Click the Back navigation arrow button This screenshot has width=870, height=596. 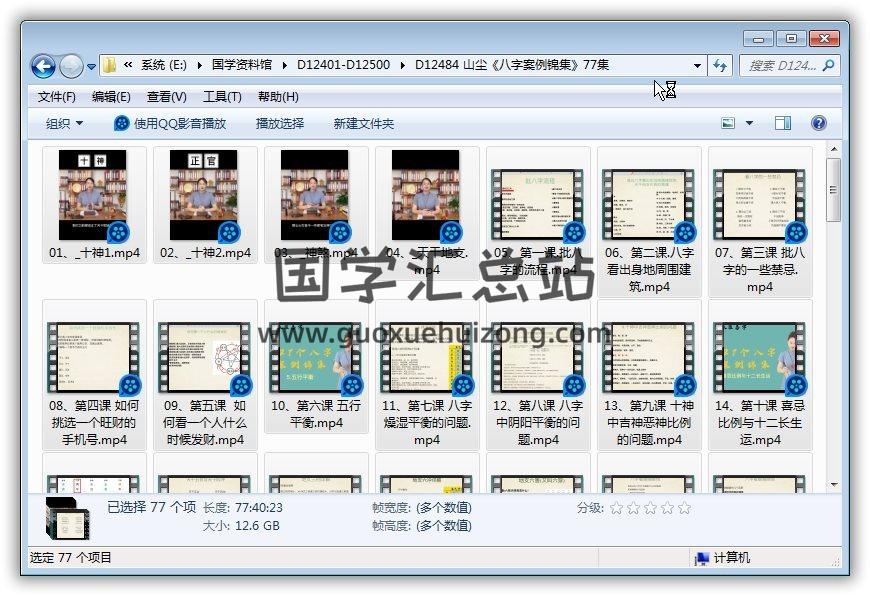[x=43, y=67]
